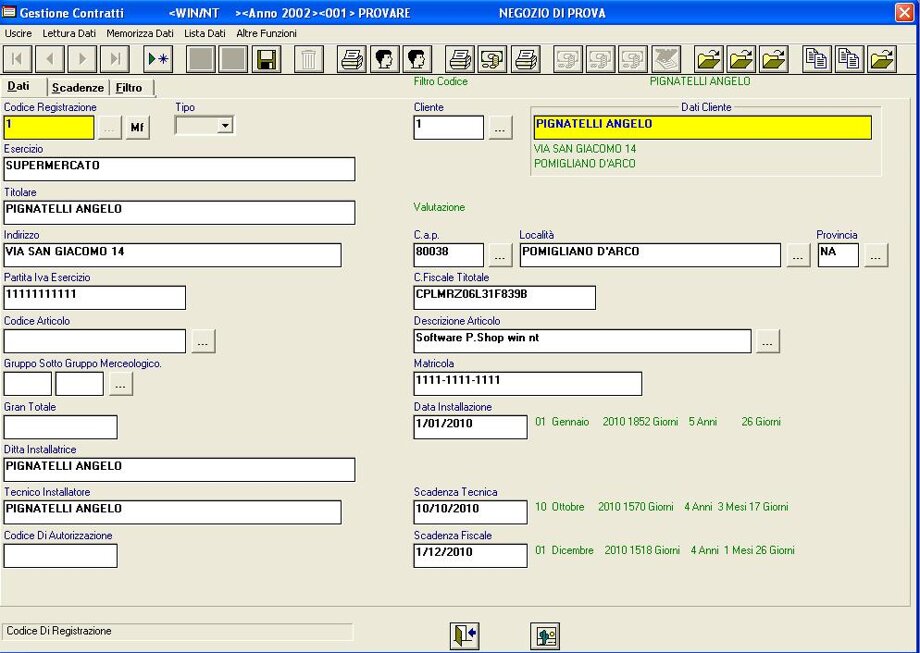Open the Altre Funzioni menu
The height and width of the screenshot is (653, 920).
coord(266,33)
